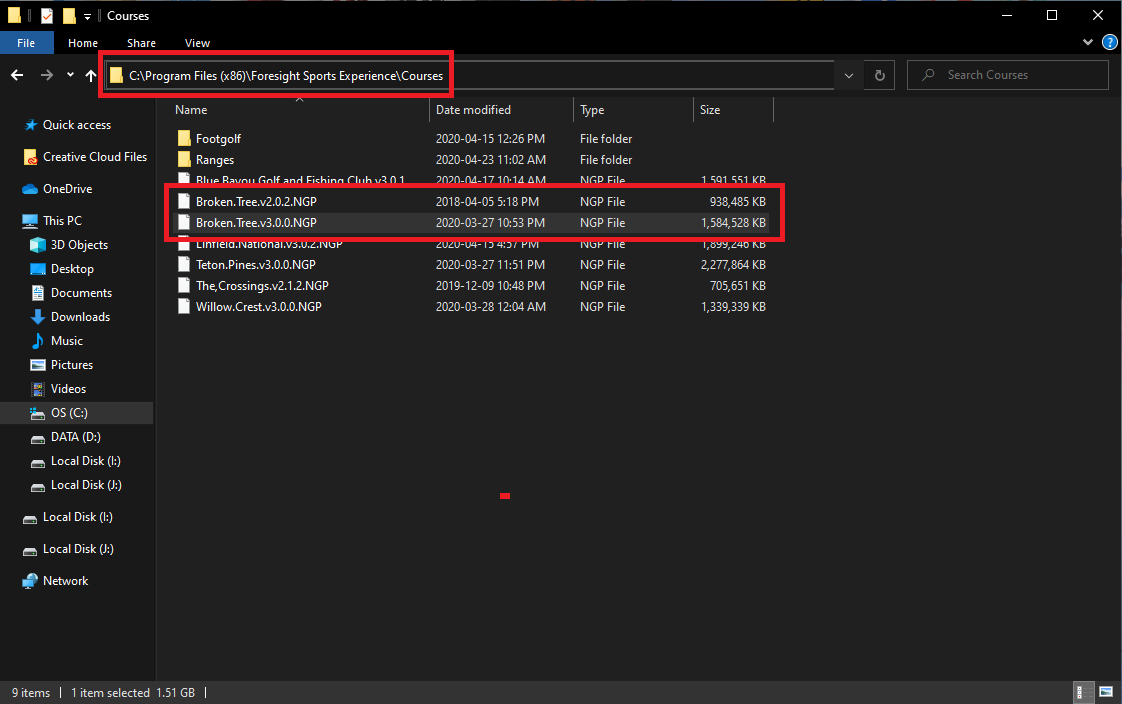Open the Share ribbon tab
The height and width of the screenshot is (704, 1122).
[x=142, y=43]
